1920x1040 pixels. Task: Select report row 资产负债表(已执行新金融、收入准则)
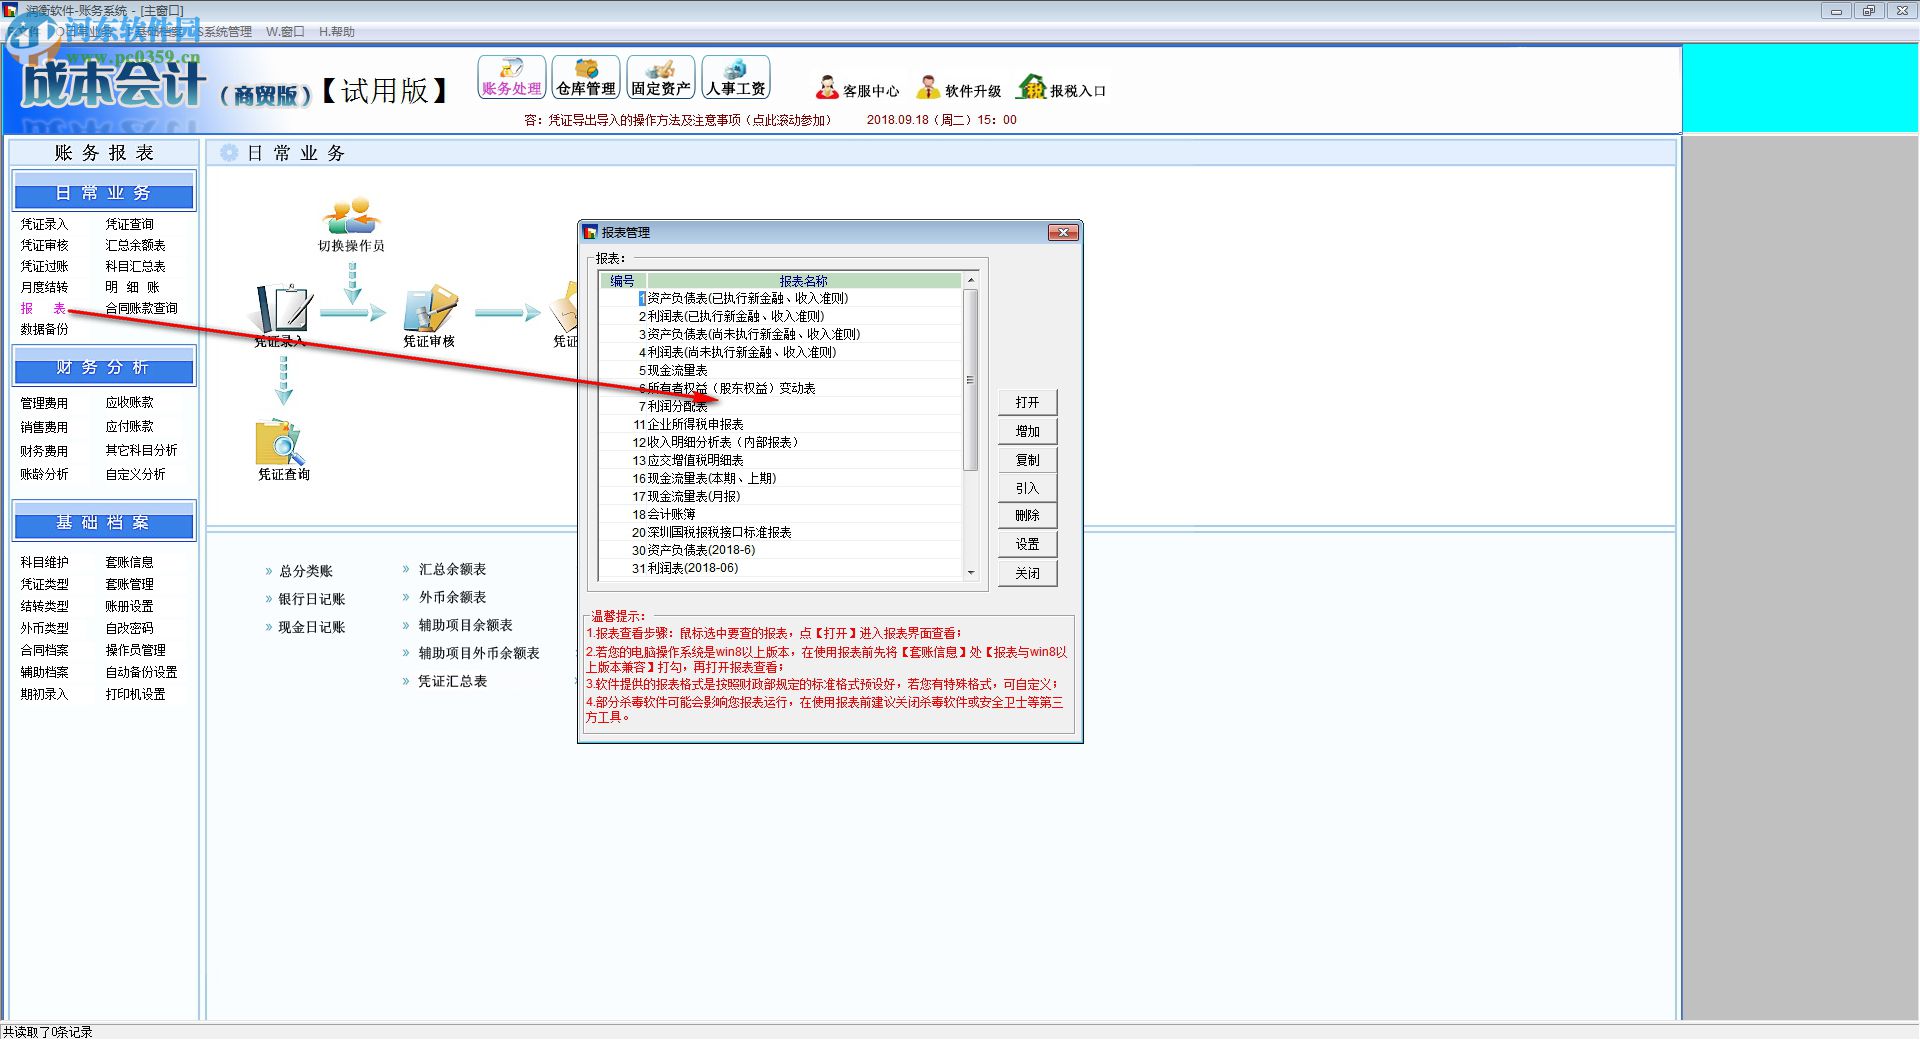coord(780,298)
